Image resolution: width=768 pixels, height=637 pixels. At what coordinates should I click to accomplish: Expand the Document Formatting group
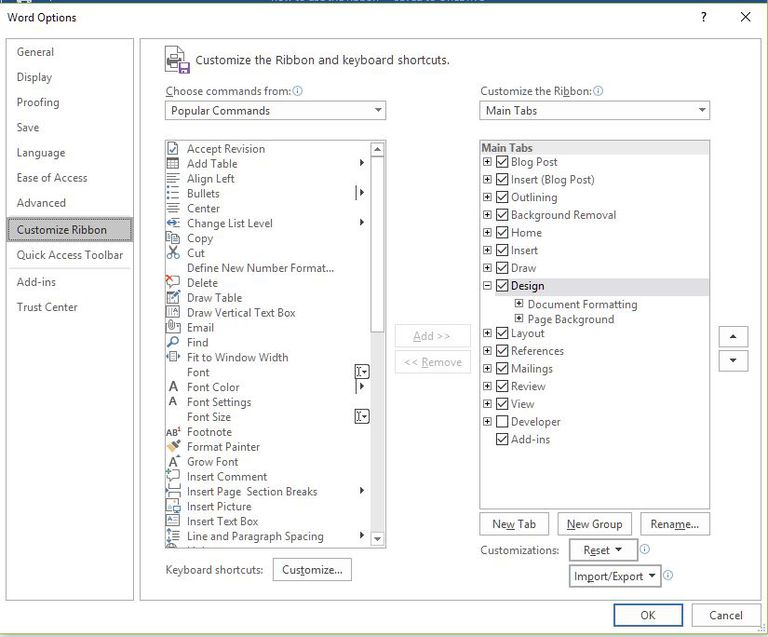519,304
